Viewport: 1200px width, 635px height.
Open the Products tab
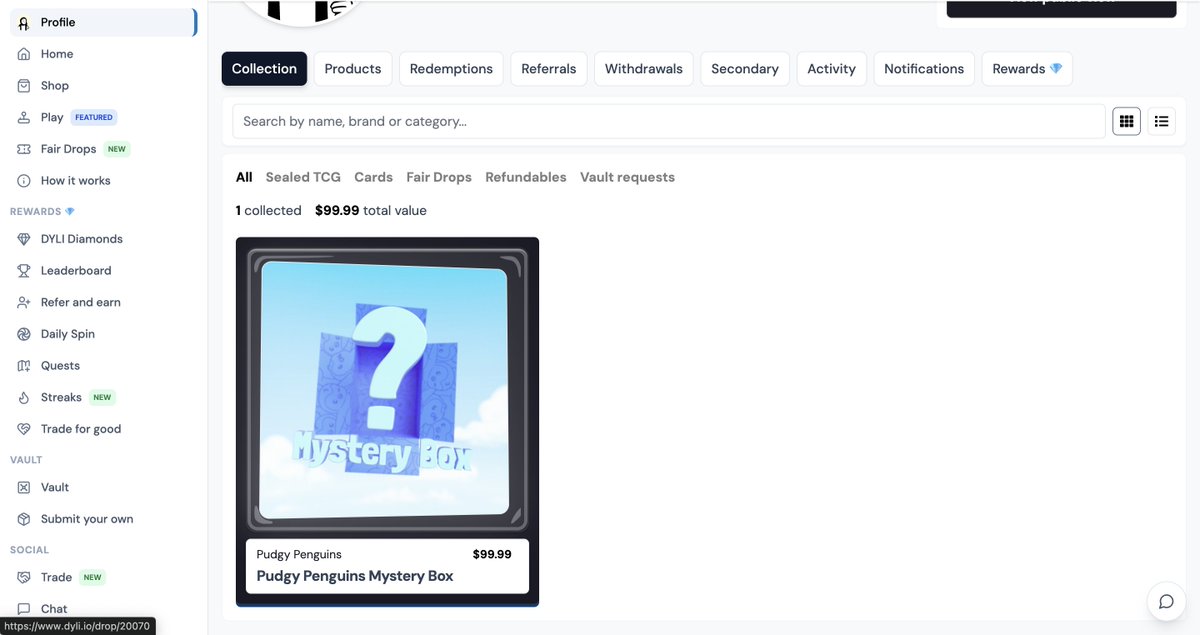(x=353, y=69)
